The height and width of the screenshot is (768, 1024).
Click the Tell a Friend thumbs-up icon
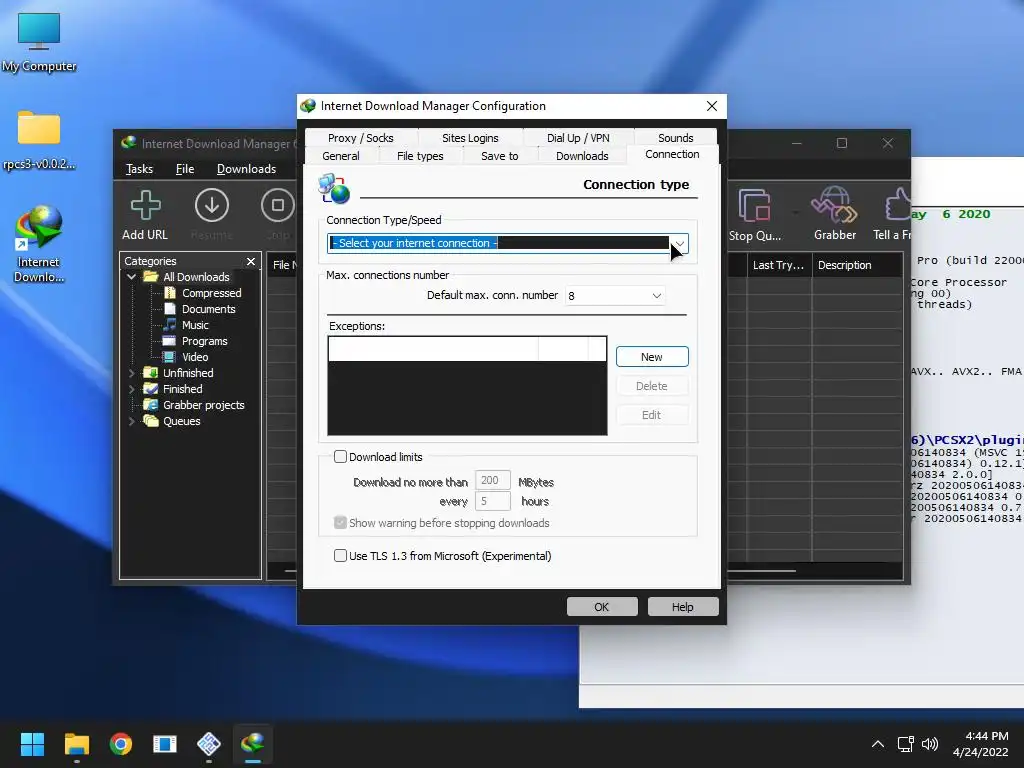(x=897, y=204)
